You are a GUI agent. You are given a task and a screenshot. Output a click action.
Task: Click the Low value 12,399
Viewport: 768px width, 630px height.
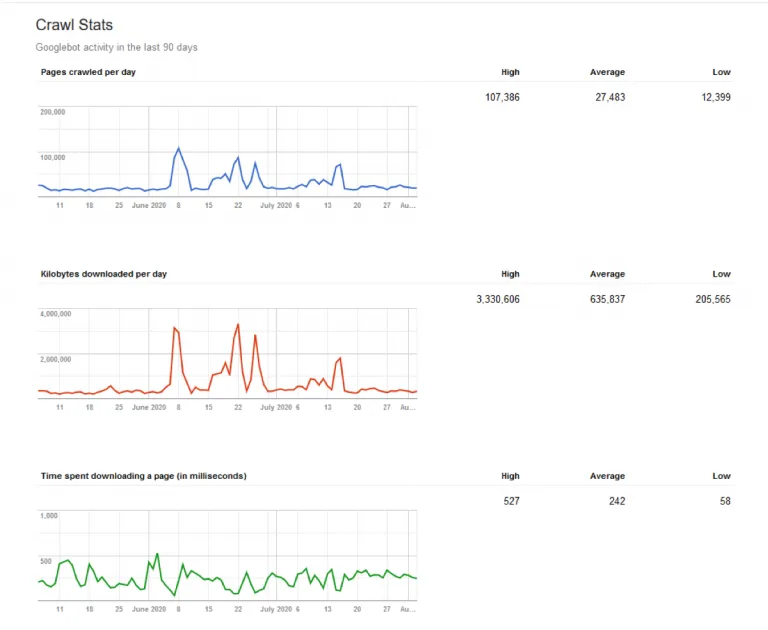[x=716, y=97]
